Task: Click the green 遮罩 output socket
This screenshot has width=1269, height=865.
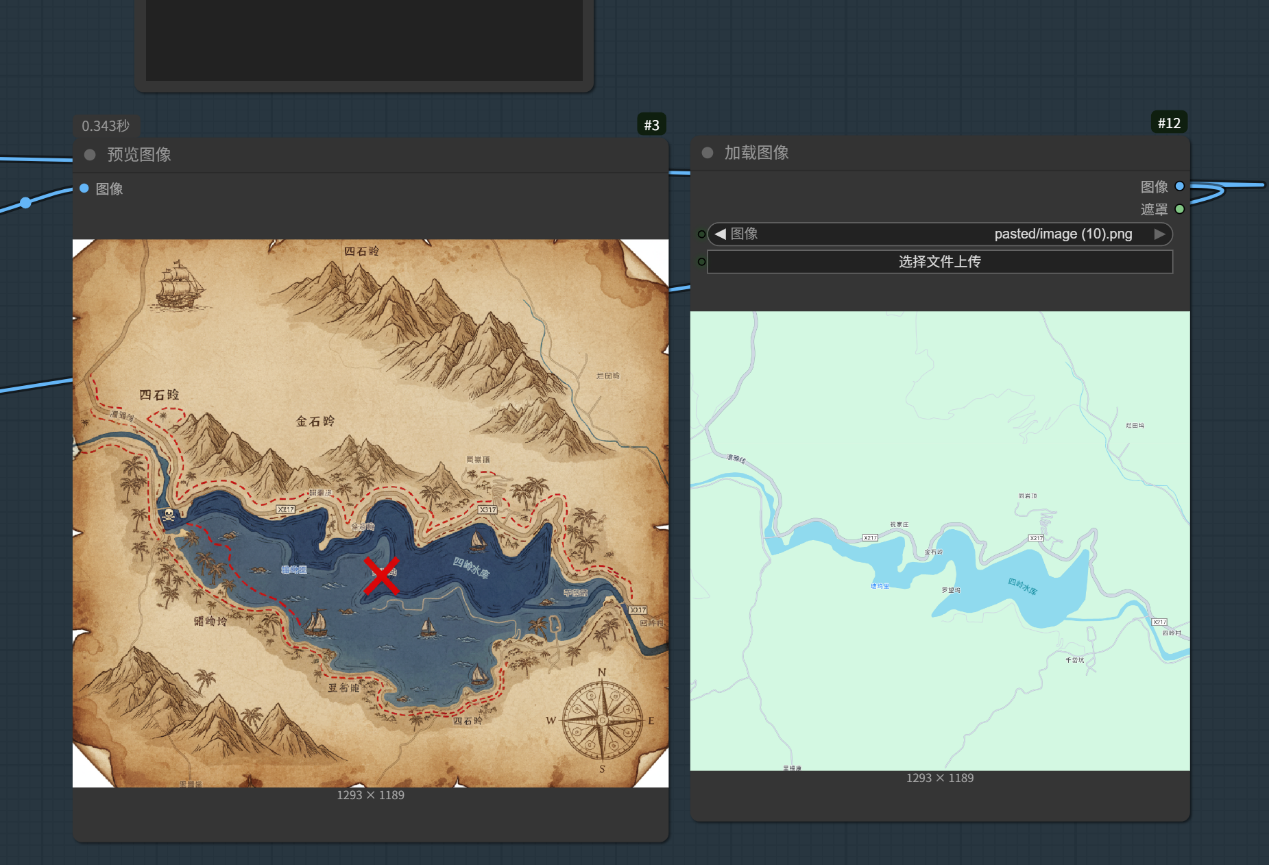Action: [1180, 209]
